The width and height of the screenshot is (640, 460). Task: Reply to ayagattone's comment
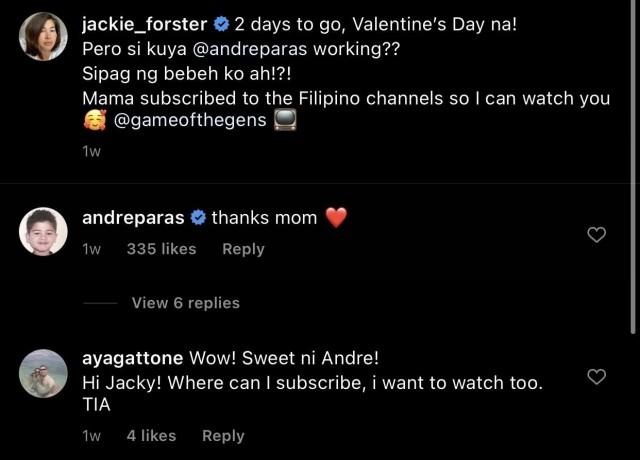click(x=223, y=435)
